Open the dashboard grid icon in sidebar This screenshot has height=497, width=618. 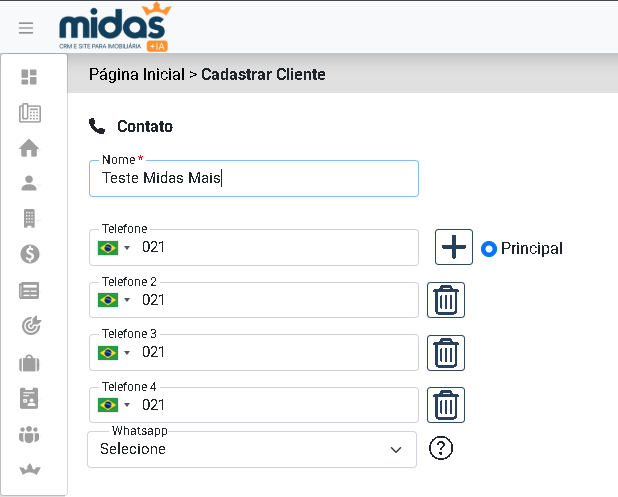pyautogui.click(x=29, y=77)
